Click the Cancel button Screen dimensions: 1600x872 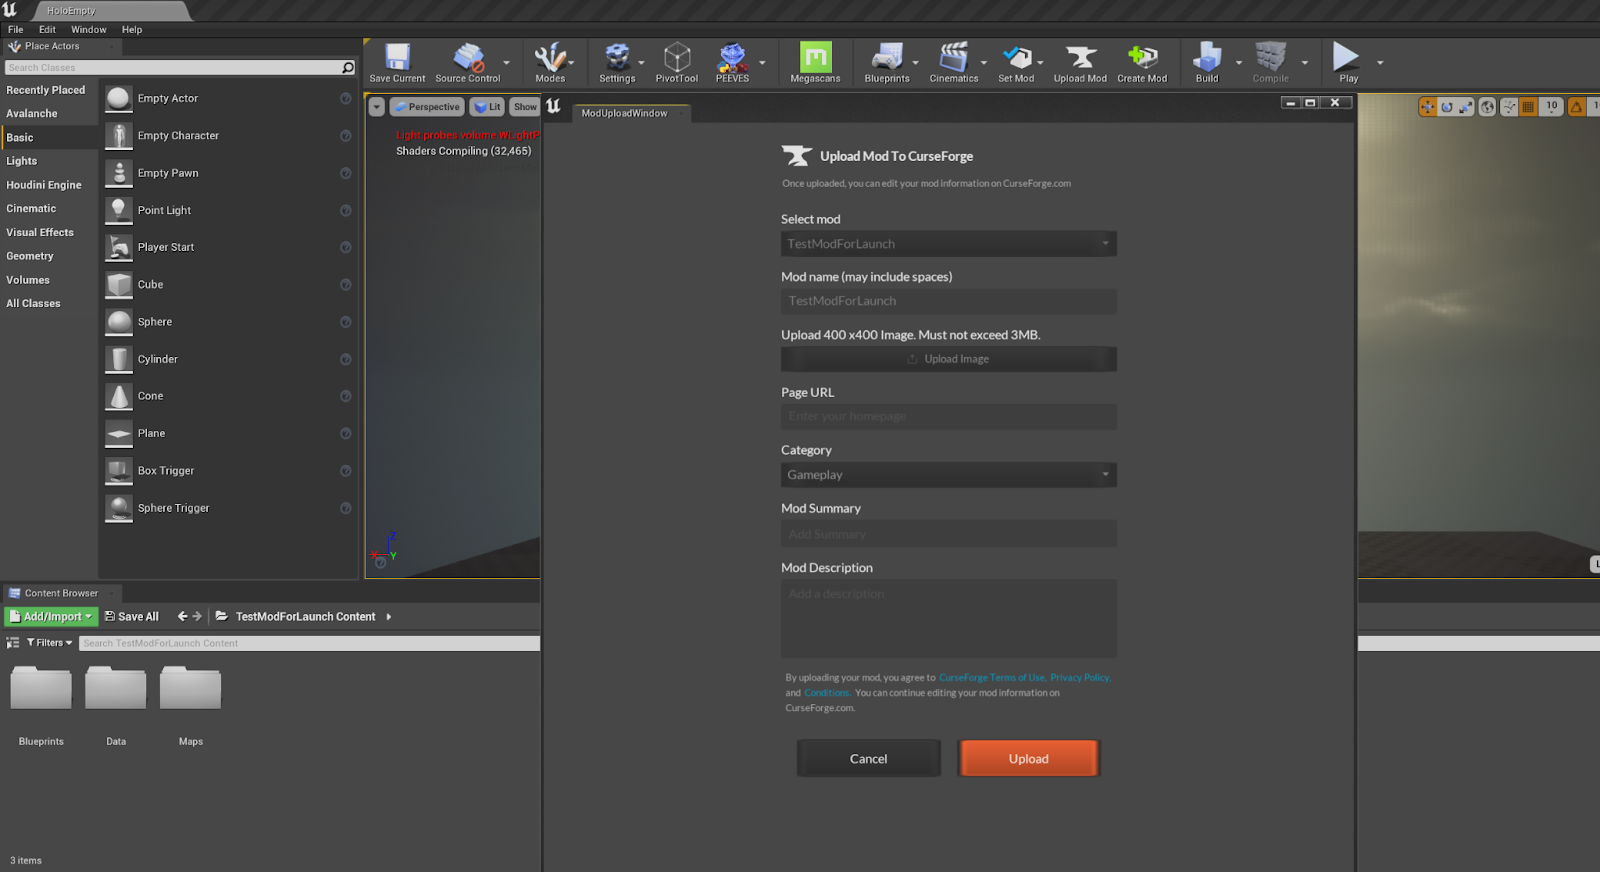tap(868, 759)
